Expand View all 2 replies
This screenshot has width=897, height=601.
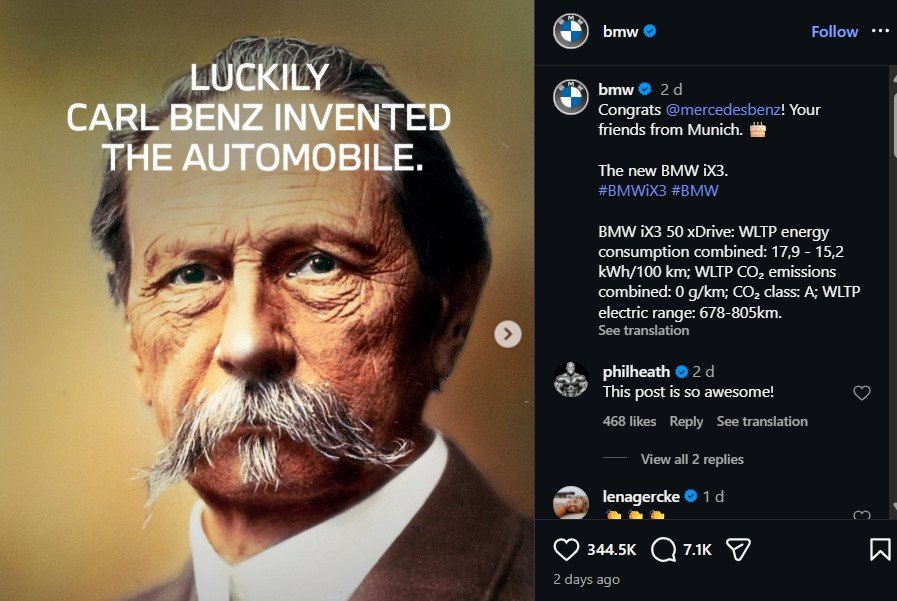[x=692, y=459]
